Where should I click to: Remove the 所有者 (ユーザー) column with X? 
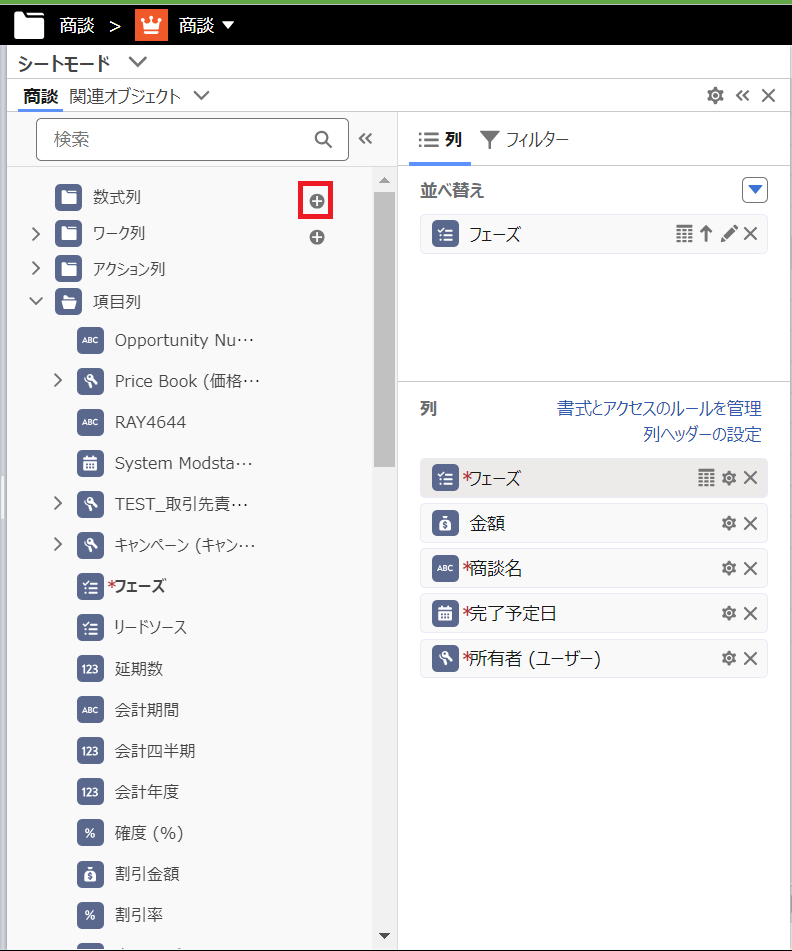pyautogui.click(x=750, y=659)
